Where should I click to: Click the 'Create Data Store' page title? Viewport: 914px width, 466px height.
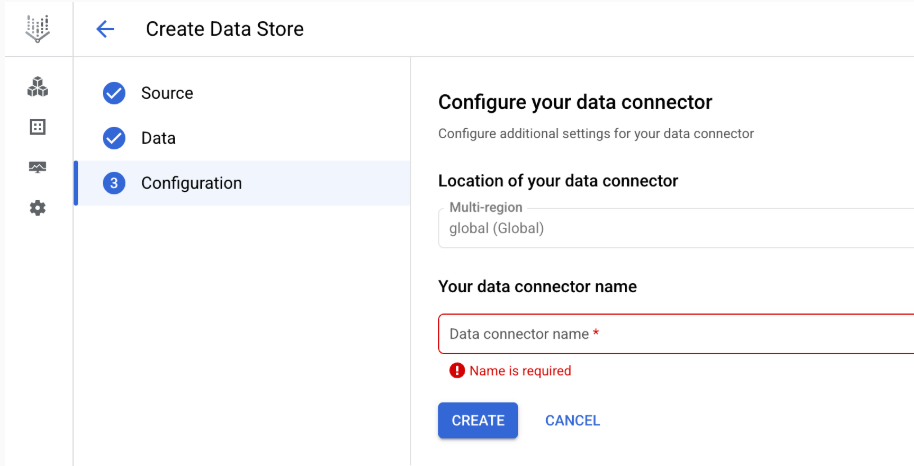225,29
